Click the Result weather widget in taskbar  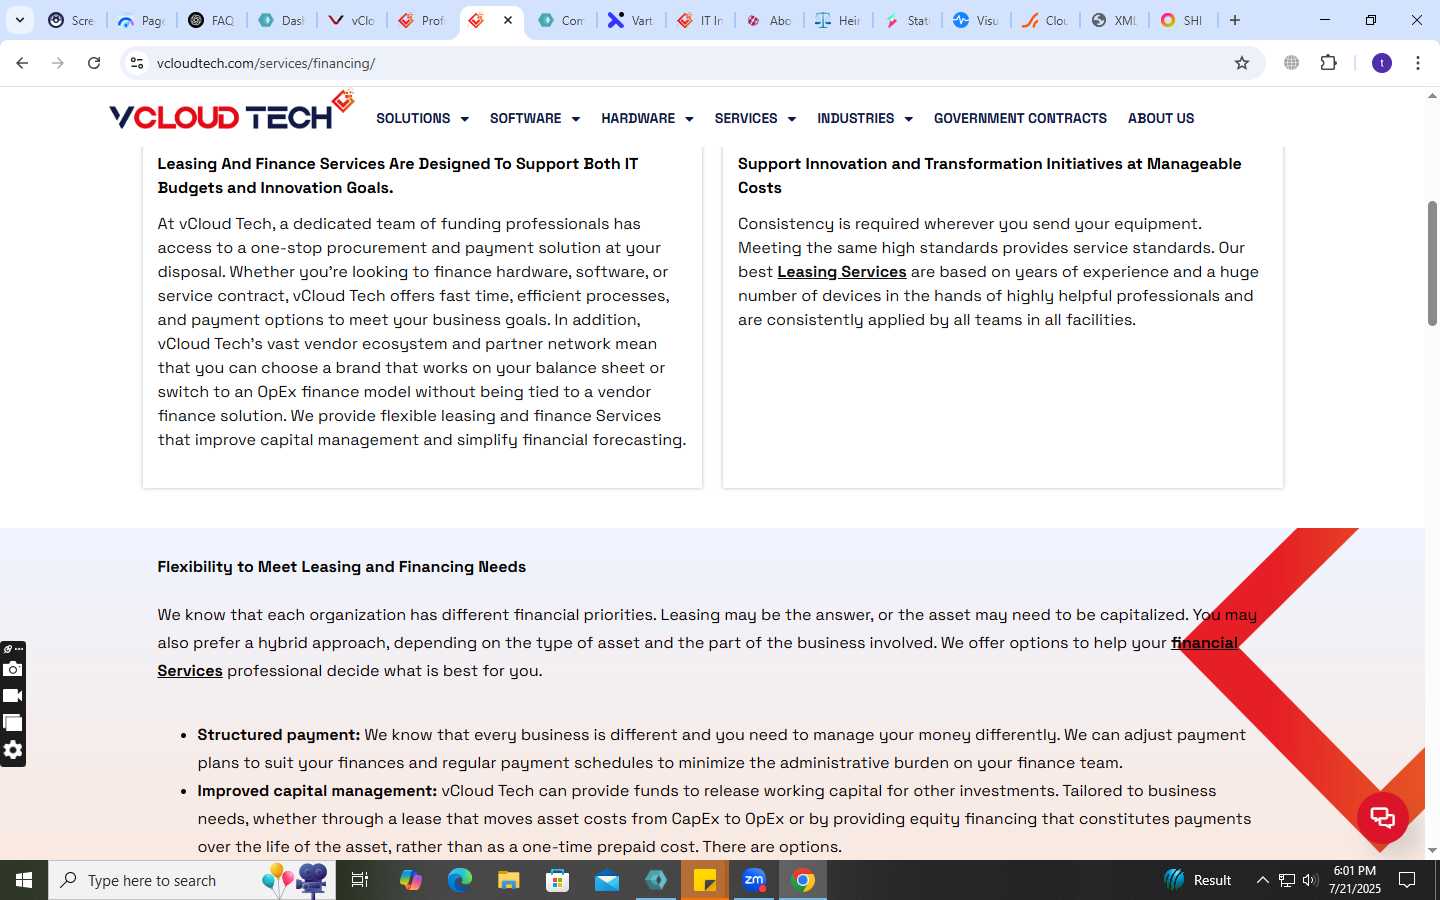pyautogui.click(x=1198, y=880)
